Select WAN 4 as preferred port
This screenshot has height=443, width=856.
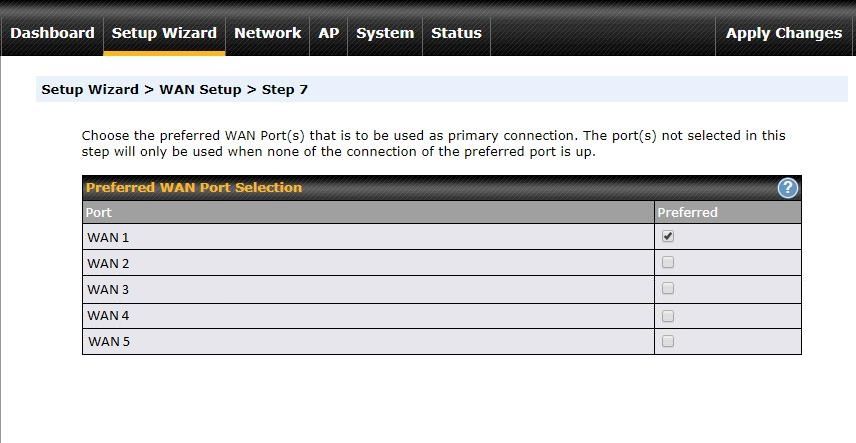[x=668, y=315]
